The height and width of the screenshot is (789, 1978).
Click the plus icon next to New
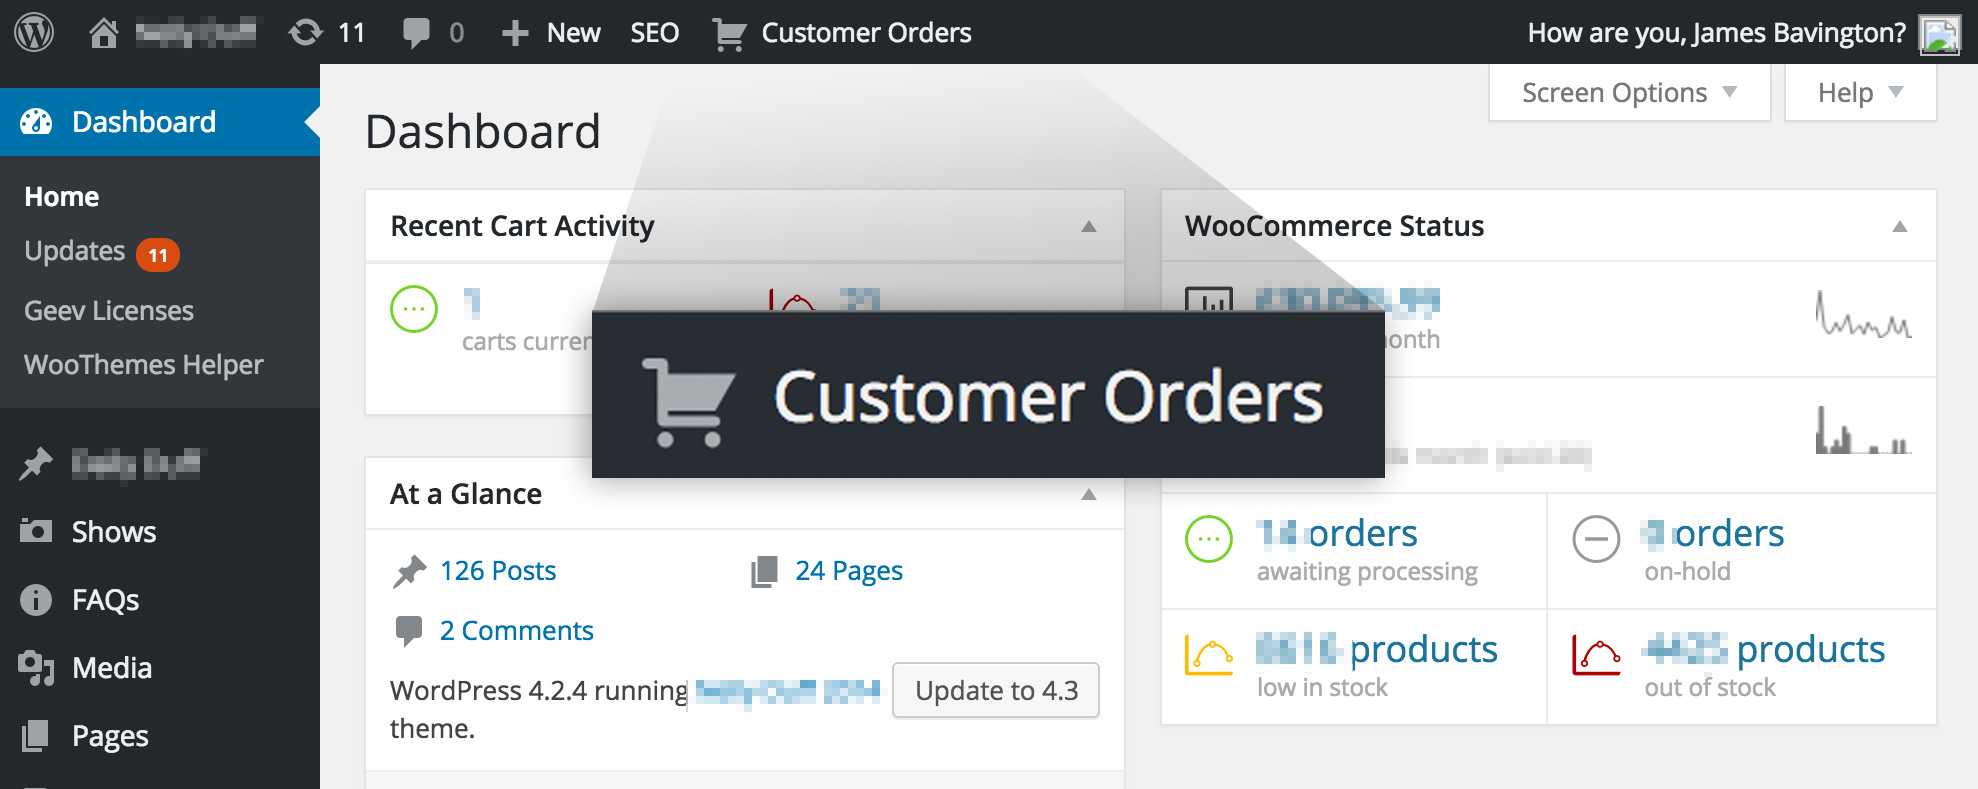[515, 33]
